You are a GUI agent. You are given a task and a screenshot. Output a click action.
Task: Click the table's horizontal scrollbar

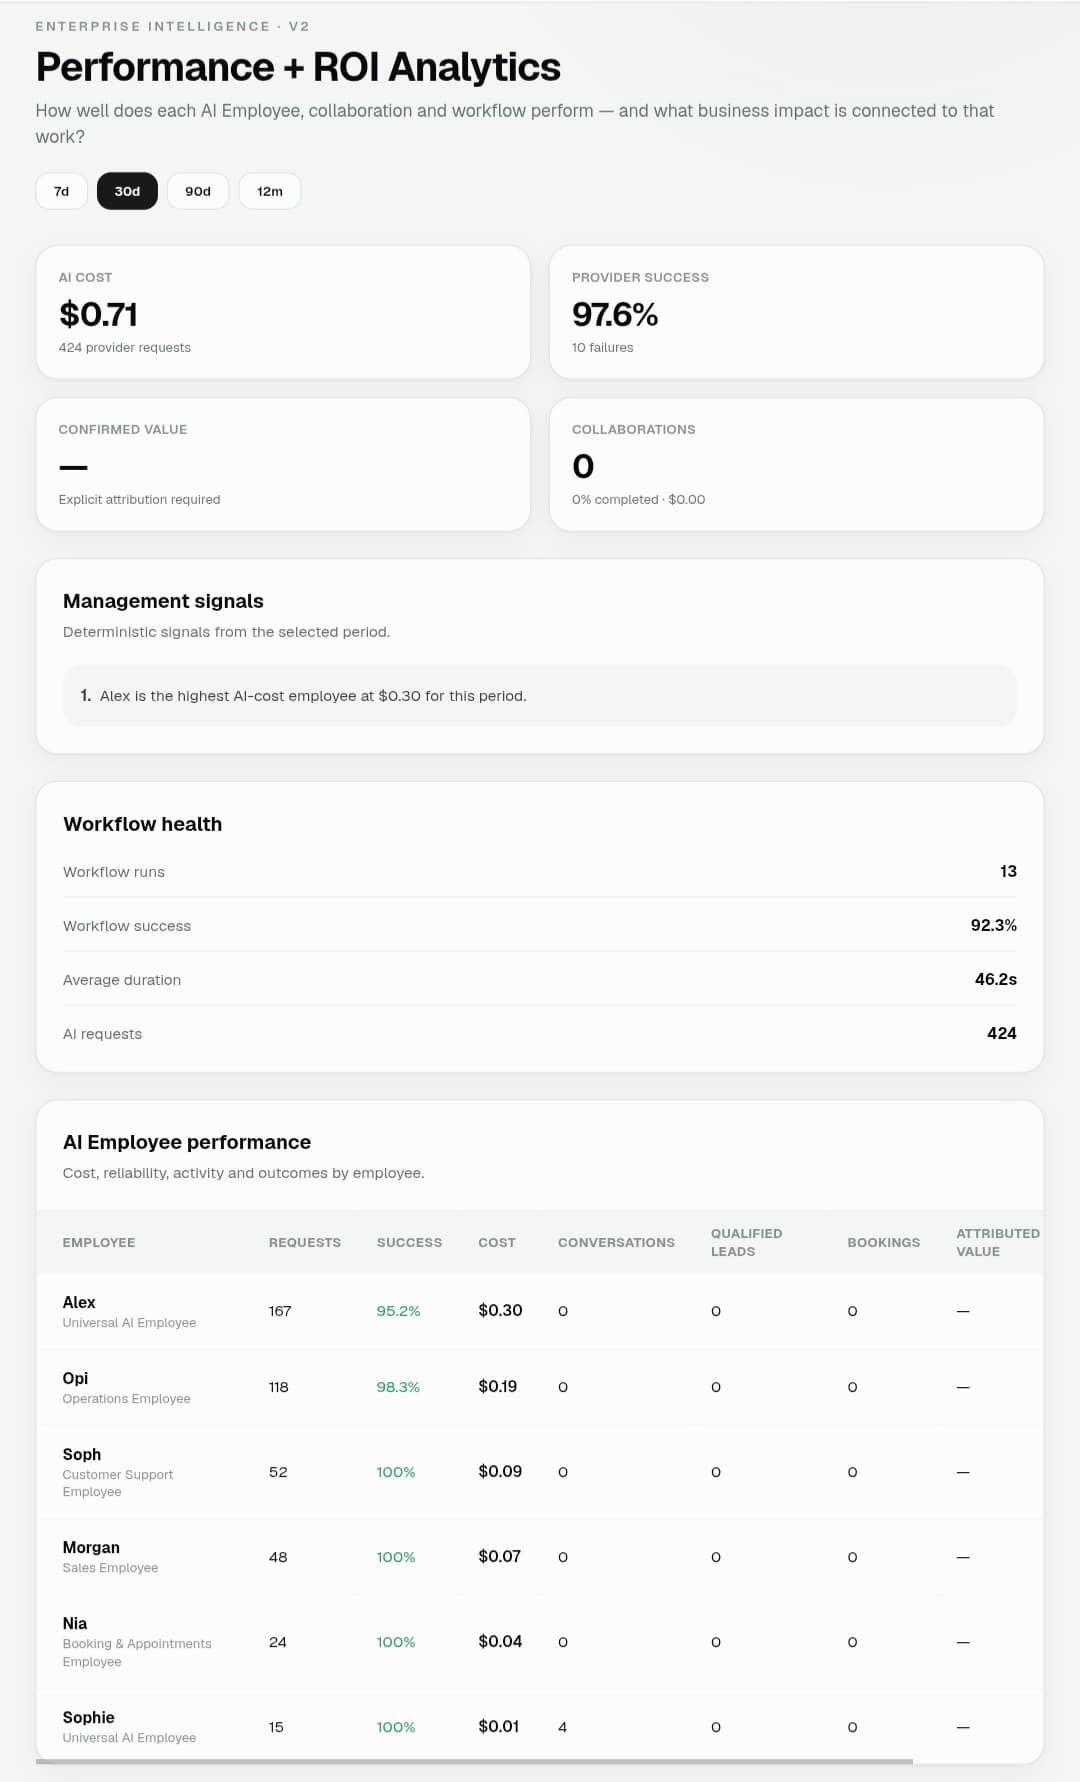[474, 1761]
